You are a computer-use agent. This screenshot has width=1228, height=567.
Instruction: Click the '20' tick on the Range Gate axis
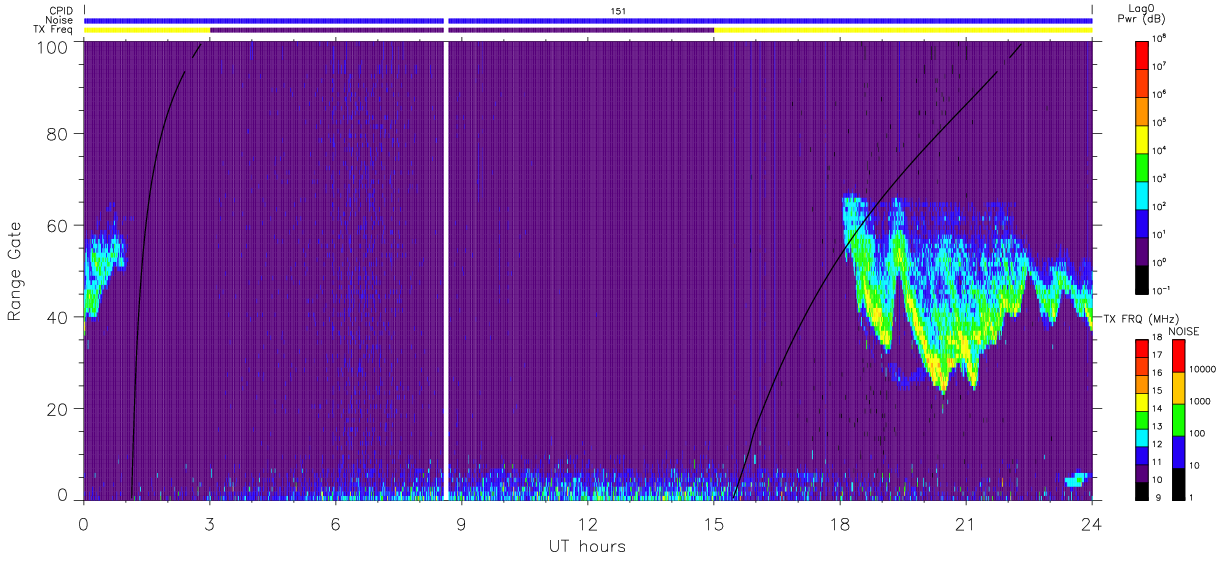tap(55, 408)
